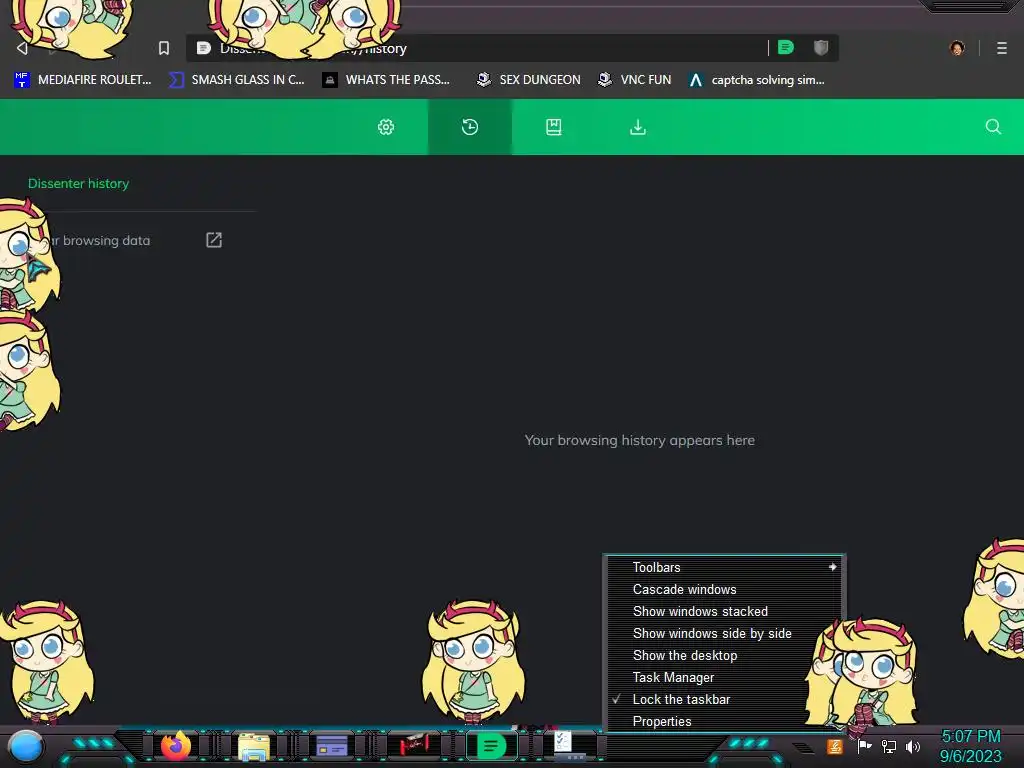Open the Settings gear tab
This screenshot has width=1024, height=768.
386,127
